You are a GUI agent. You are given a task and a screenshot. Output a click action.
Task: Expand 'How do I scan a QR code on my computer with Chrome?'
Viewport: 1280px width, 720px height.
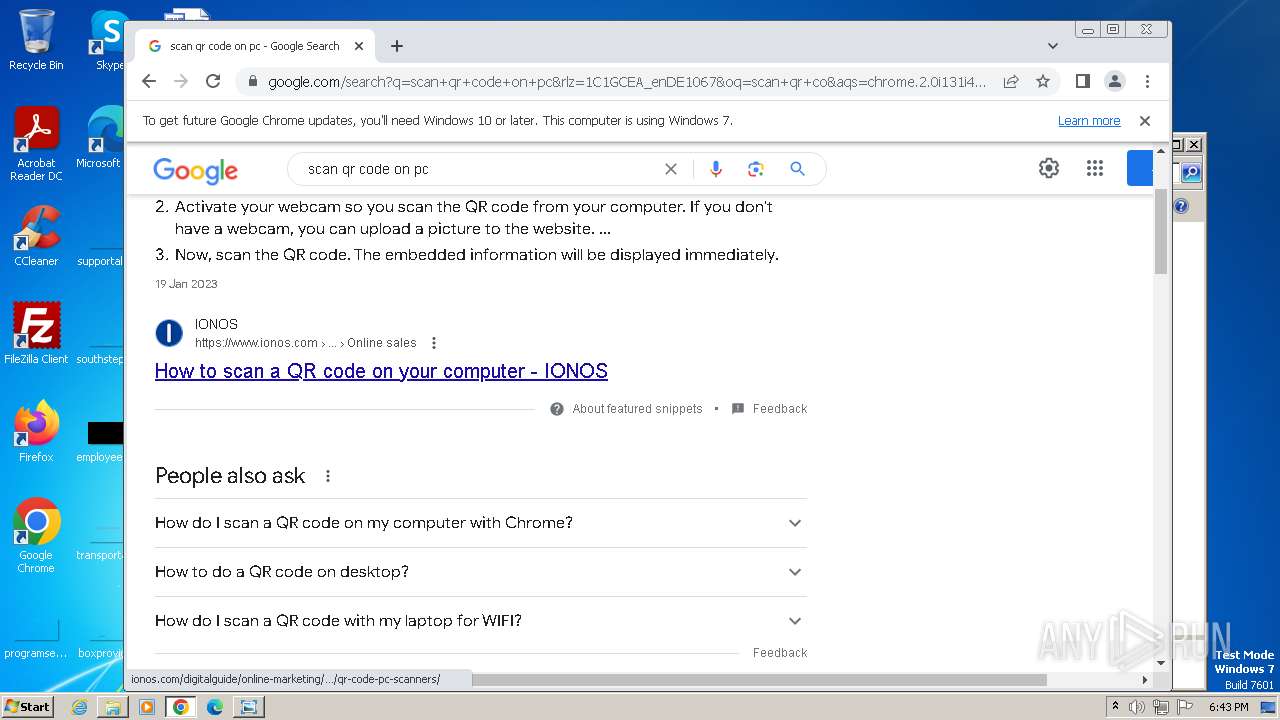click(x=481, y=523)
